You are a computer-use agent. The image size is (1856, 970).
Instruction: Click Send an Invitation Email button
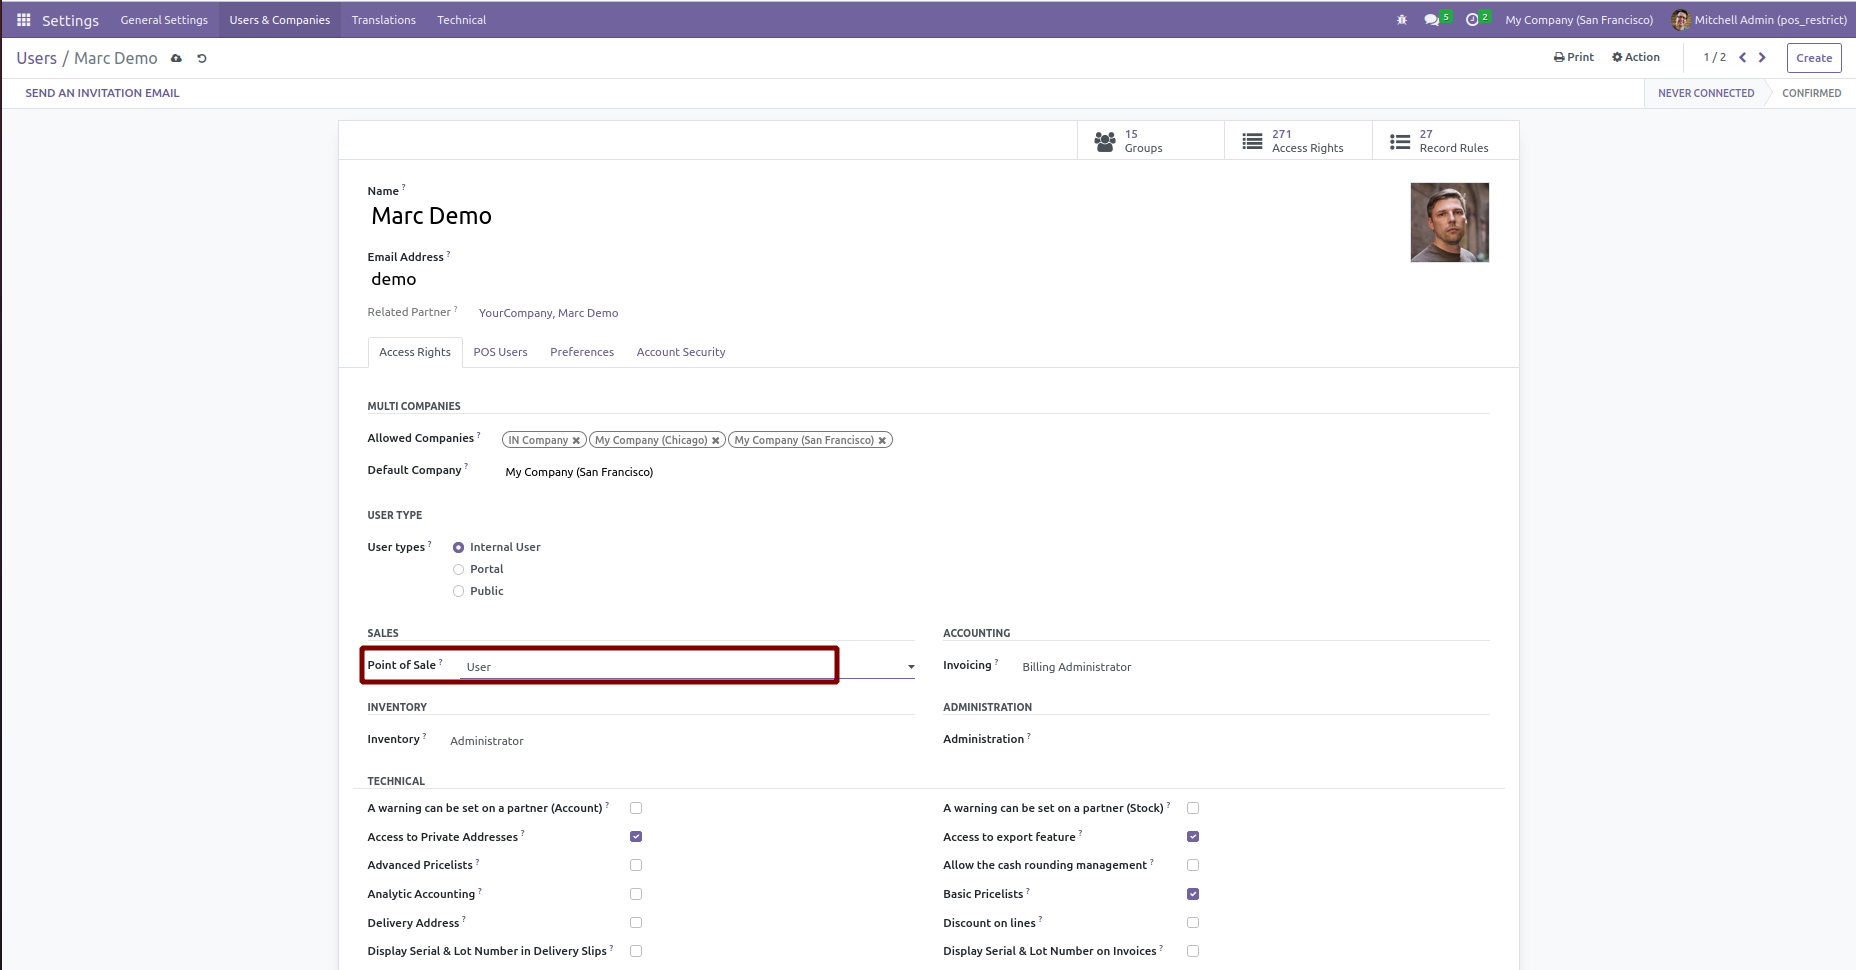[102, 93]
